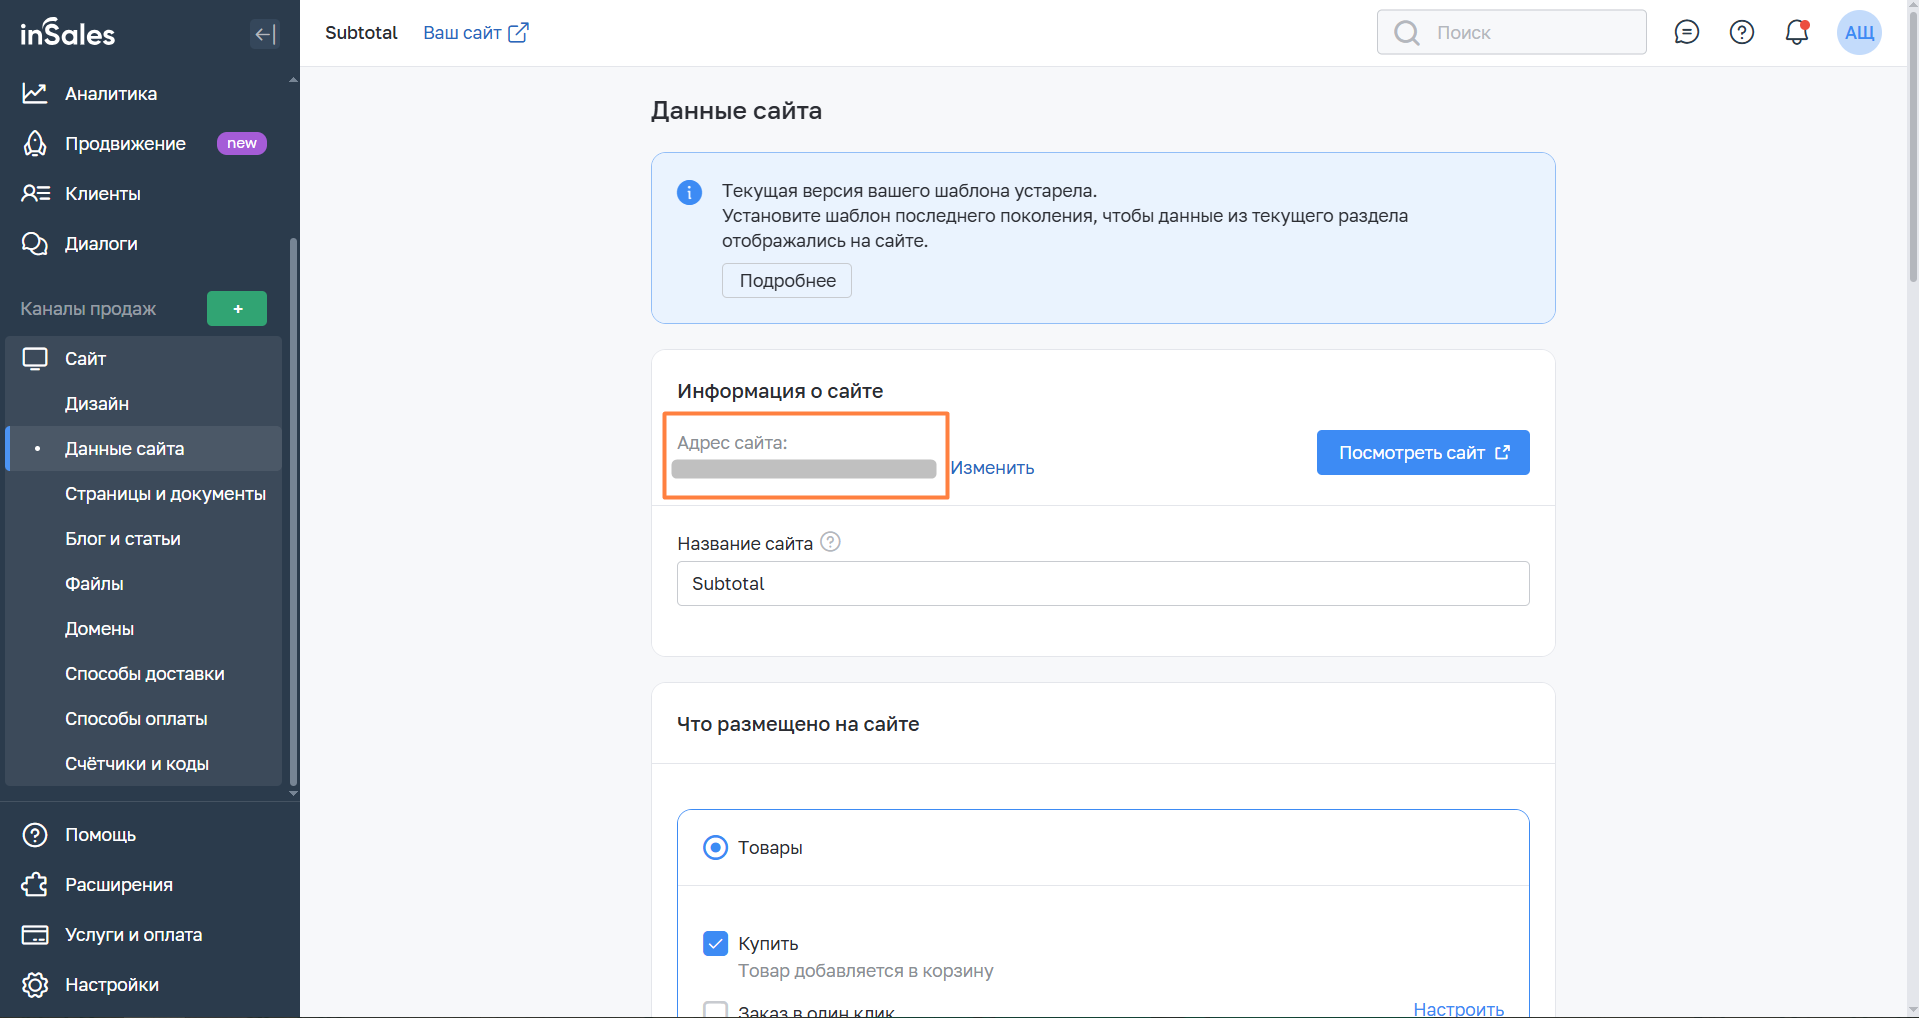Focus the Поиск search field
The width and height of the screenshot is (1919, 1018).
coord(1512,33)
